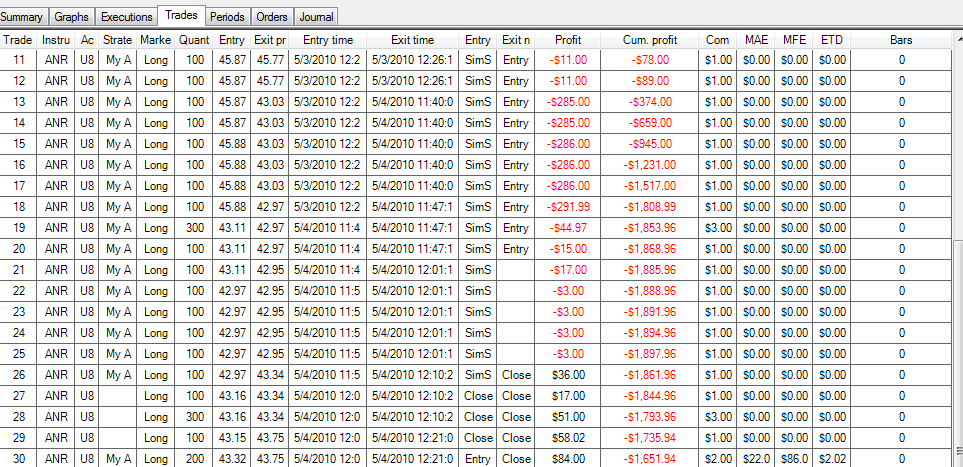This screenshot has width=963, height=467.
Task: Select profit -$15.00 in trade 20
Action: pos(568,249)
